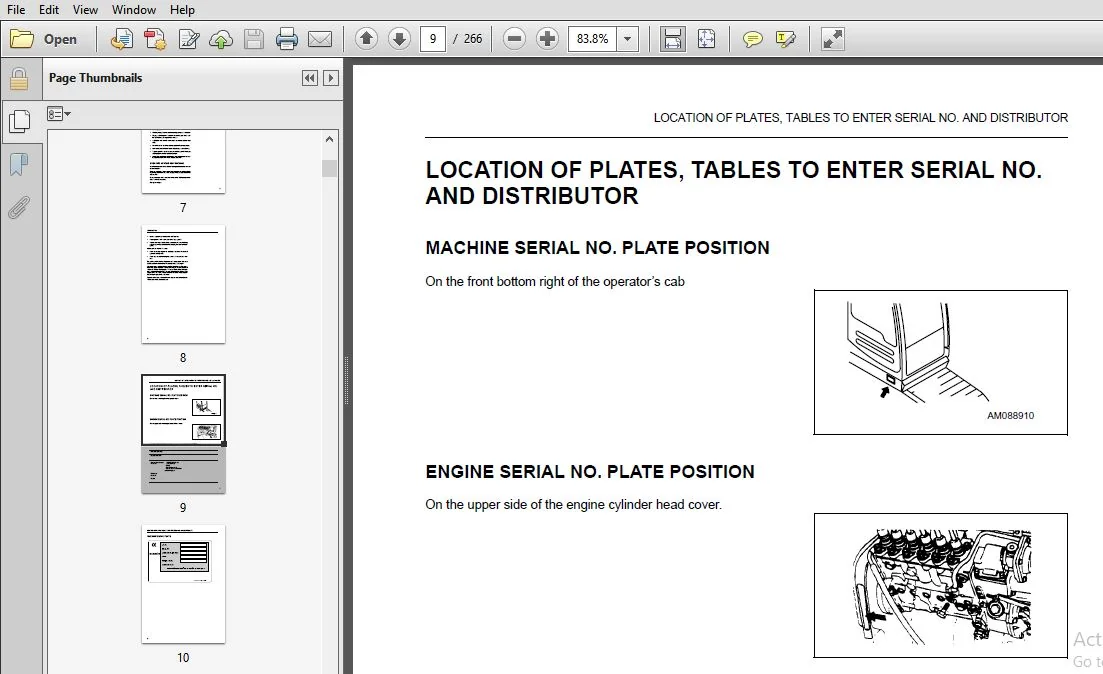
Task: Select the page 10 thumbnail
Action: (x=183, y=584)
